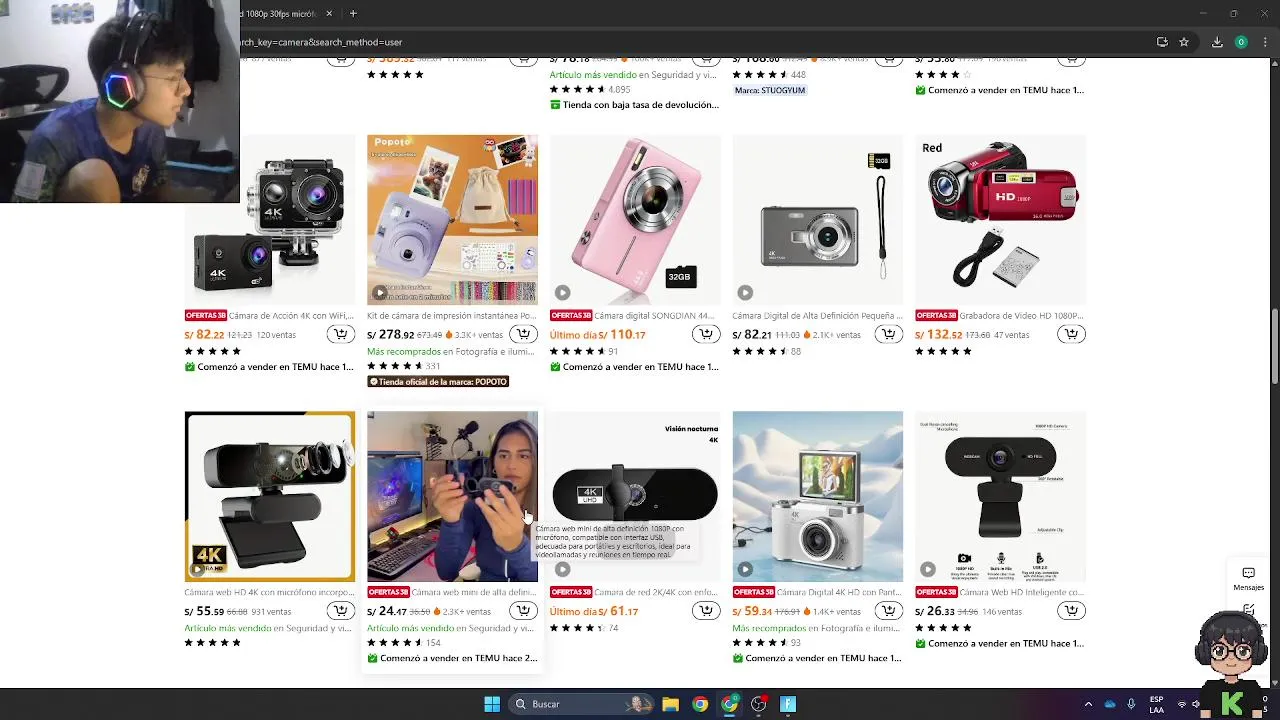Click the browser address bar URL
1280x720 pixels.
321,42
